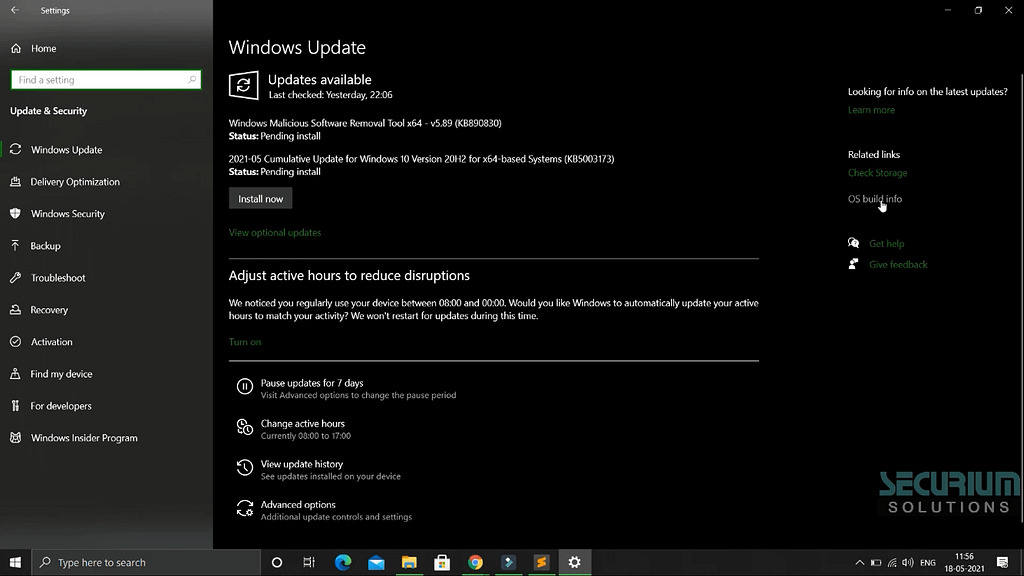
Task: Click the Get help link
Action: pyautogui.click(x=887, y=244)
